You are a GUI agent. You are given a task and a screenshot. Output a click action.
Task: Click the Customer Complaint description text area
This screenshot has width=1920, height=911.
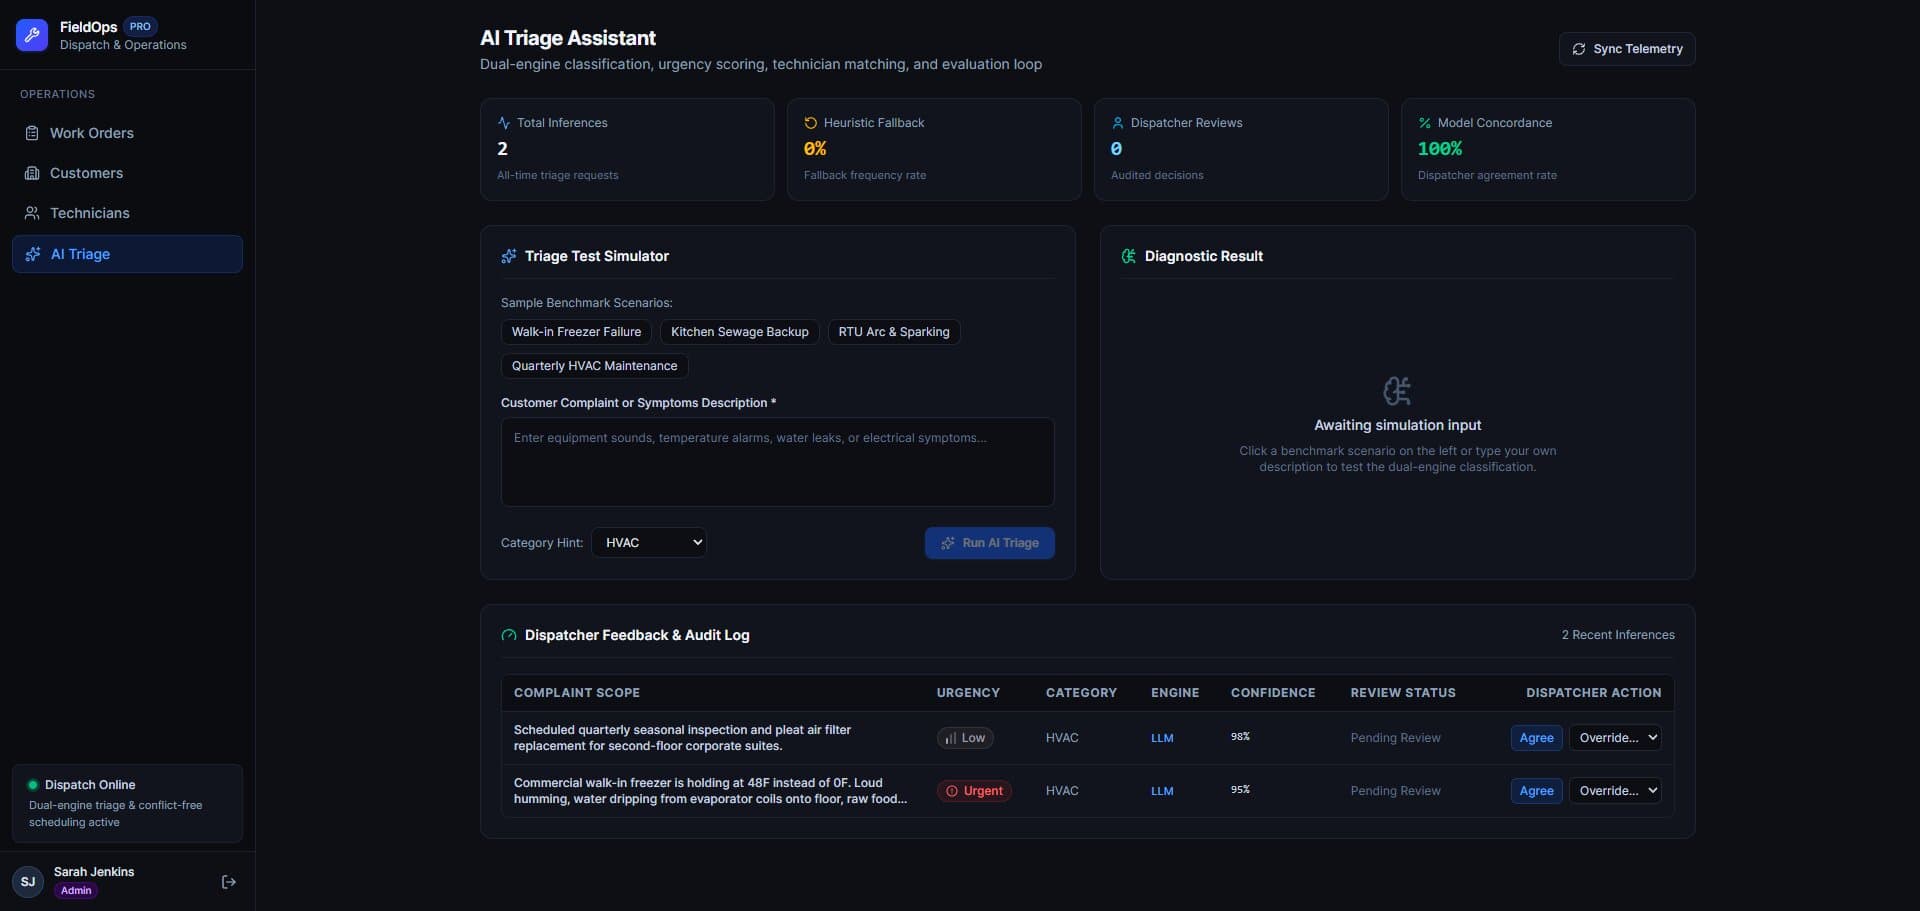[x=777, y=462]
